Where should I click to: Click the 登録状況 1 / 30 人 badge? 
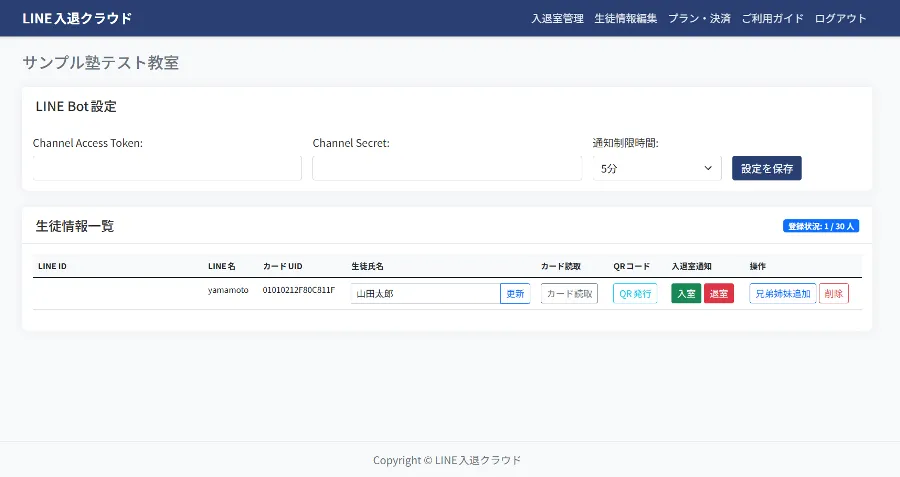[821, 226]
